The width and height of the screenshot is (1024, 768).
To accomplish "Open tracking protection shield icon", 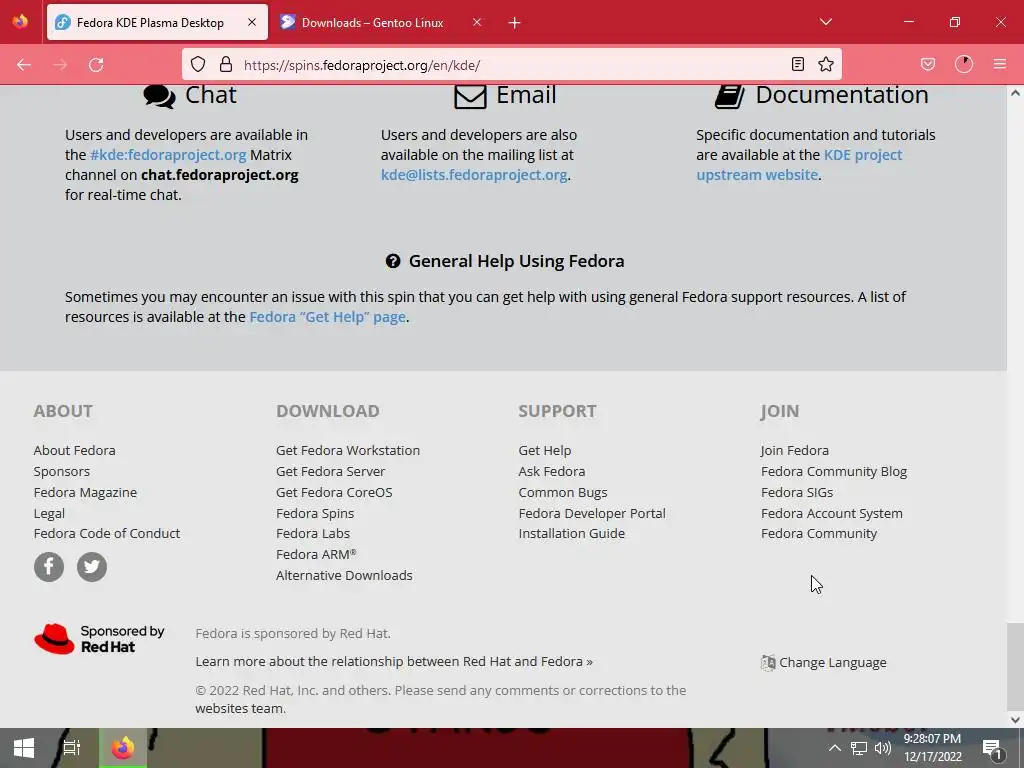I will (198, 64).
